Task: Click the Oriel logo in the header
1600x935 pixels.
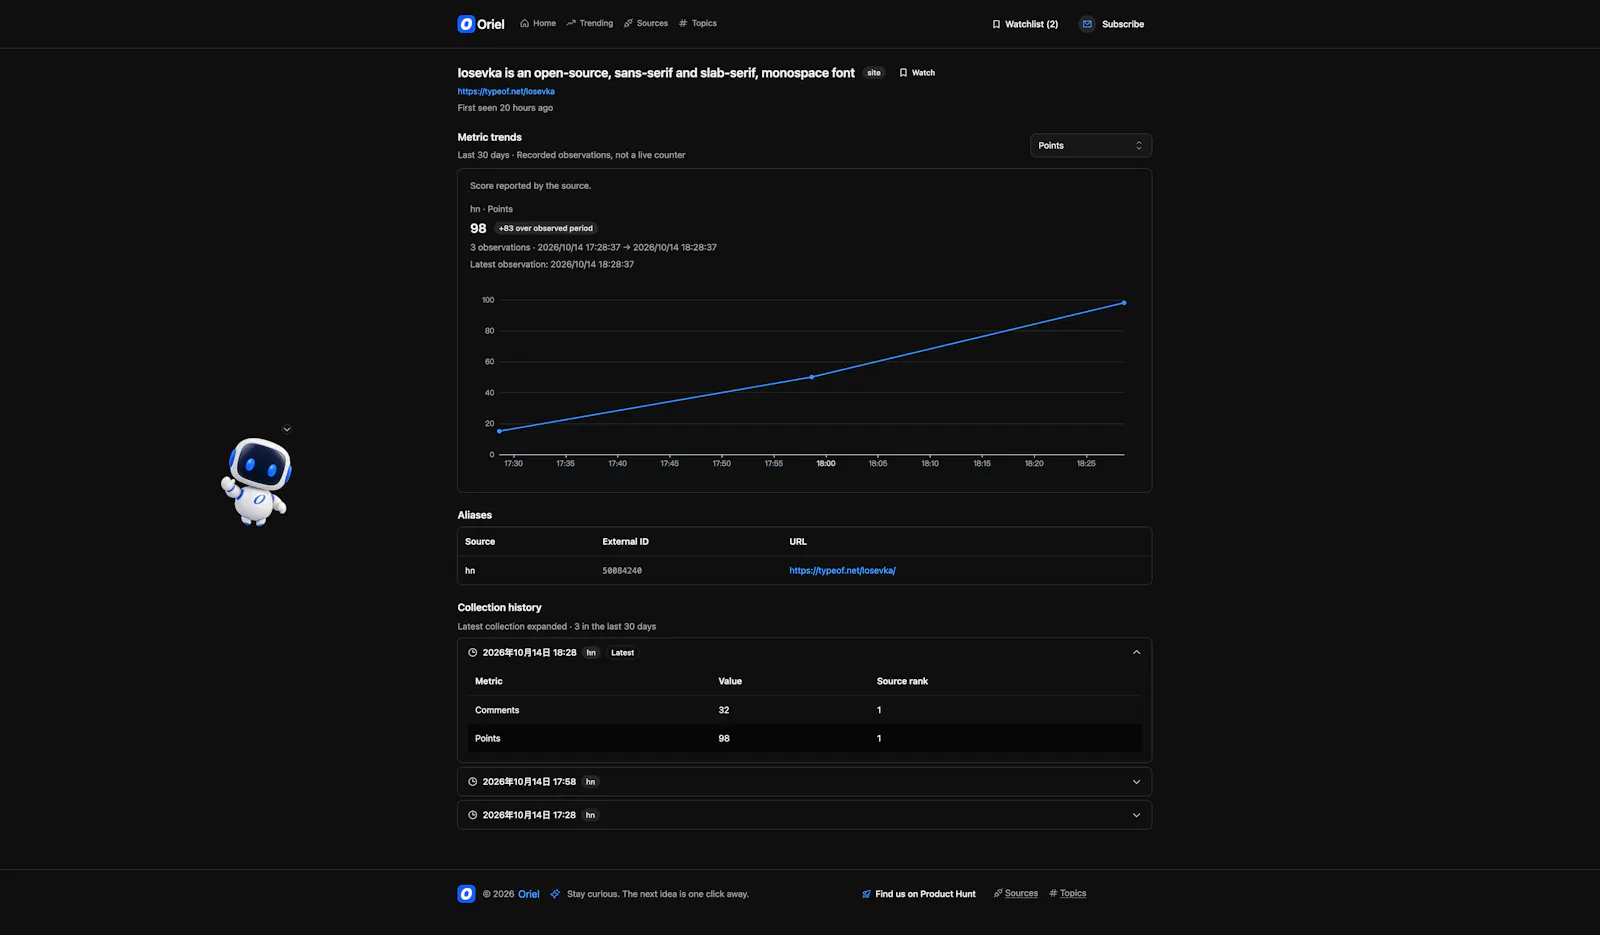Action: (x=481, y=24)
